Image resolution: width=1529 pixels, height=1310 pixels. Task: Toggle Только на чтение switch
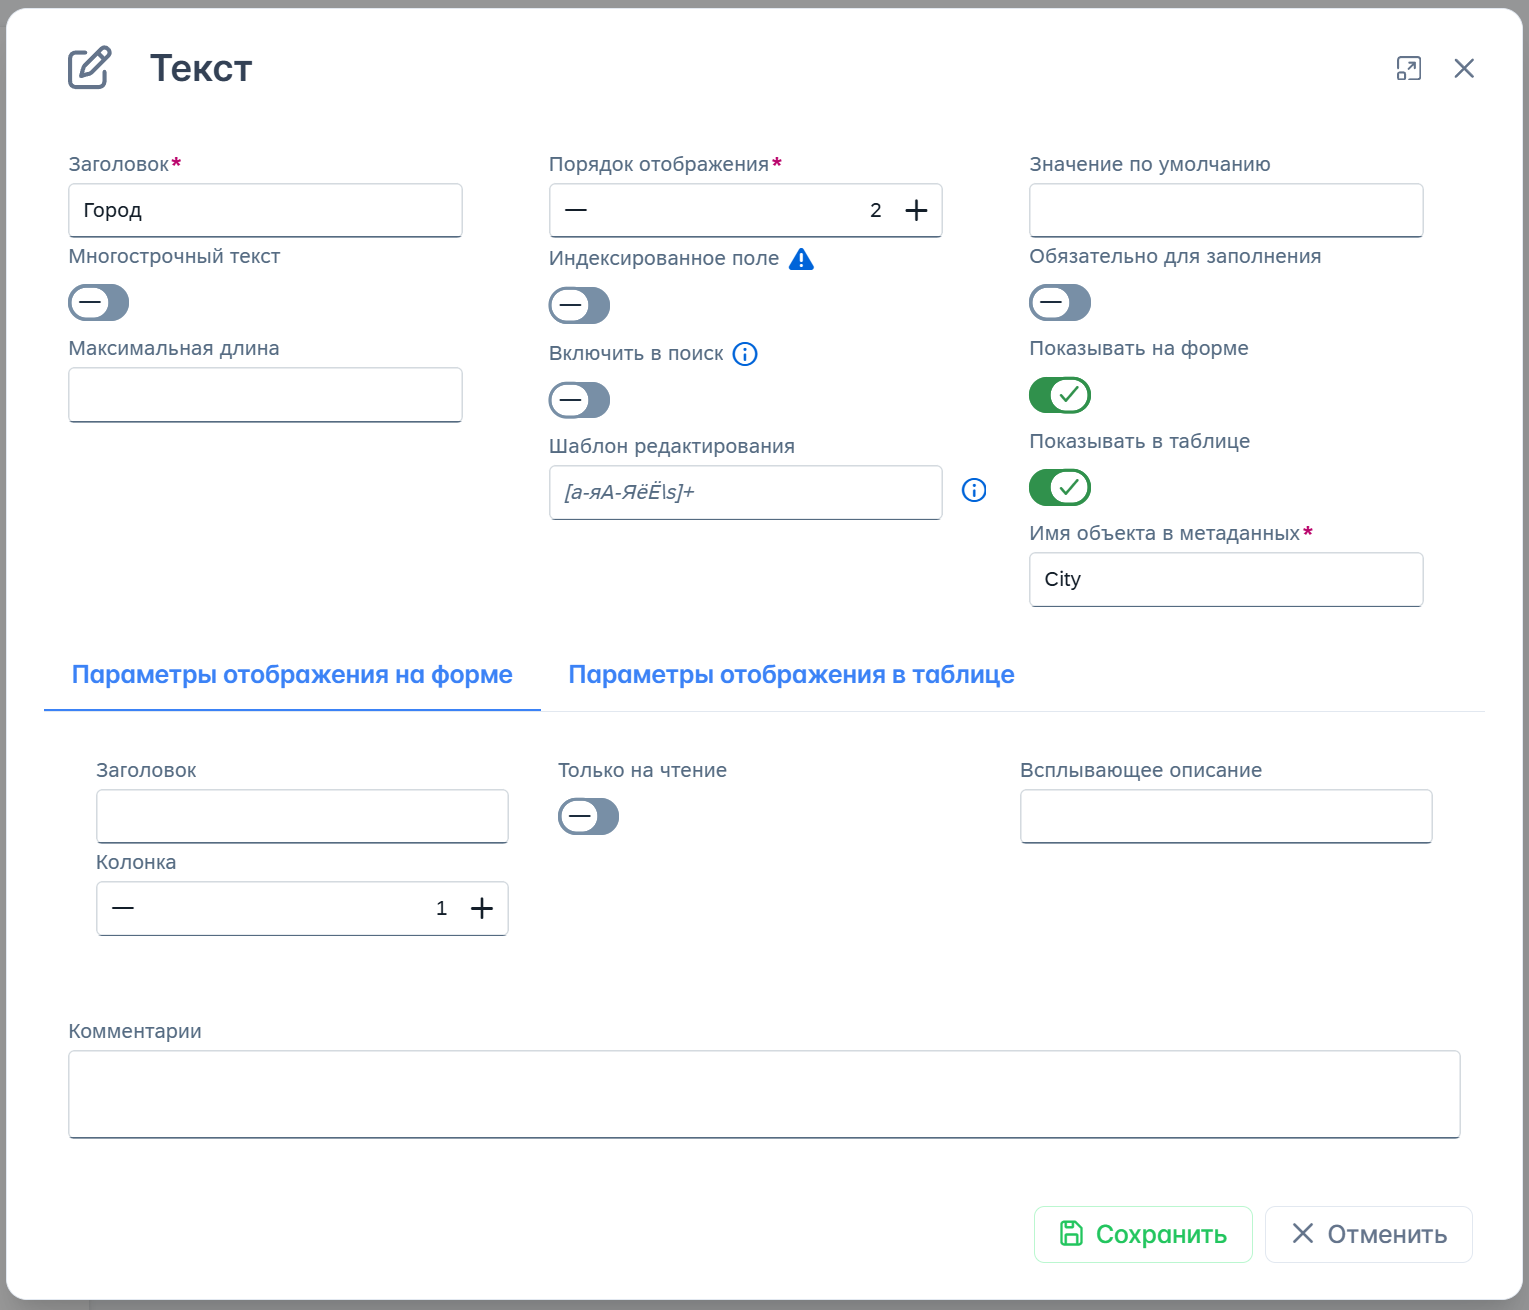[x=588, y=816]
